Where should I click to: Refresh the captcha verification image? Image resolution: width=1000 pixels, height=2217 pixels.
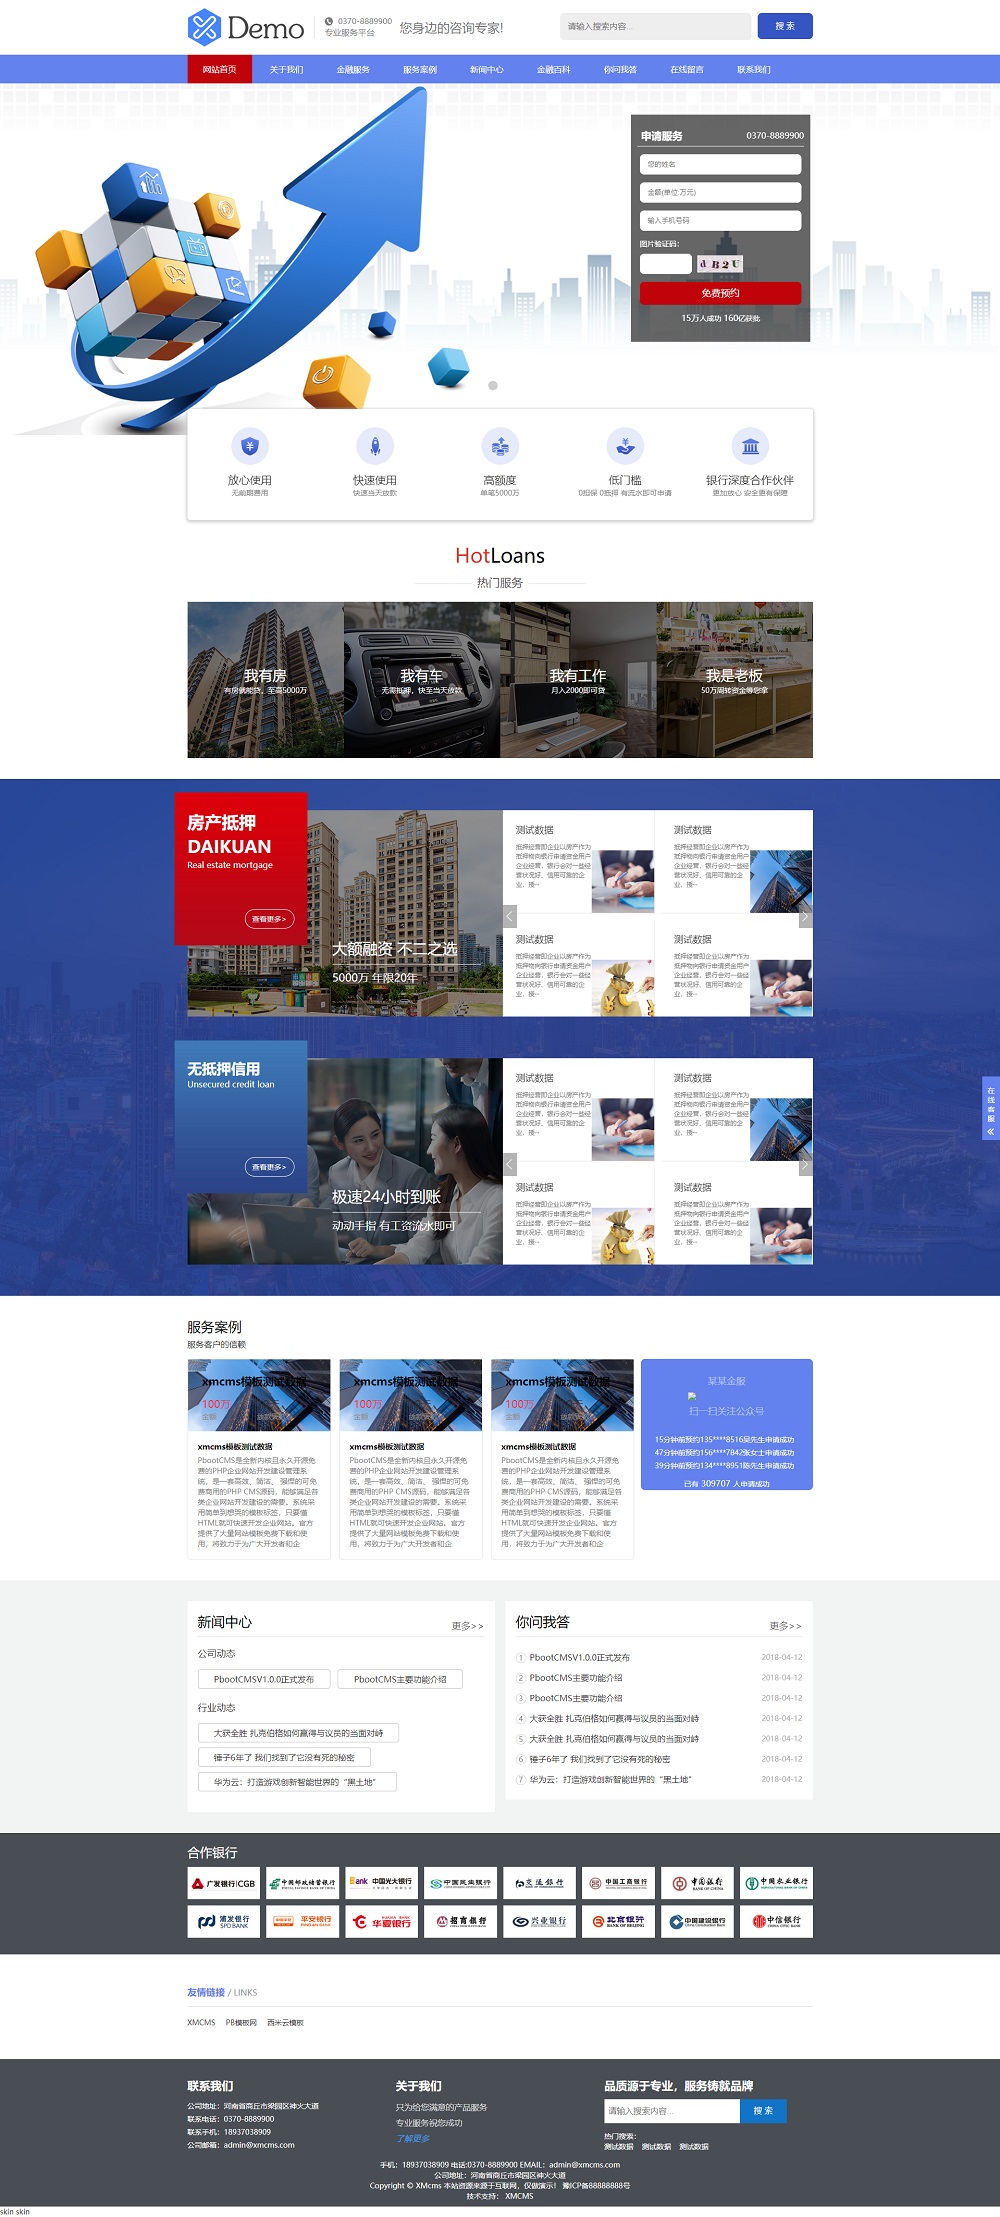click(x=720, y=264)
